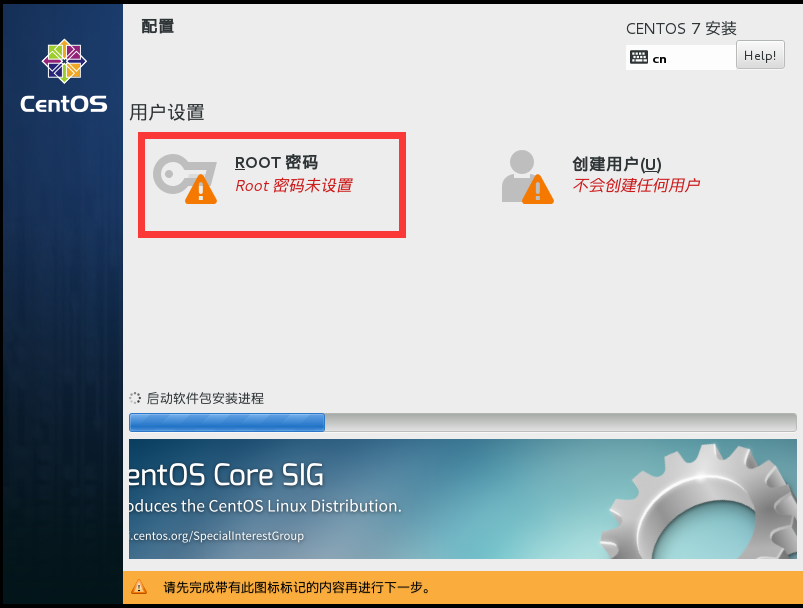
Task: Click the 启动软件包安装进程 status text
Action: coord(205,398)
